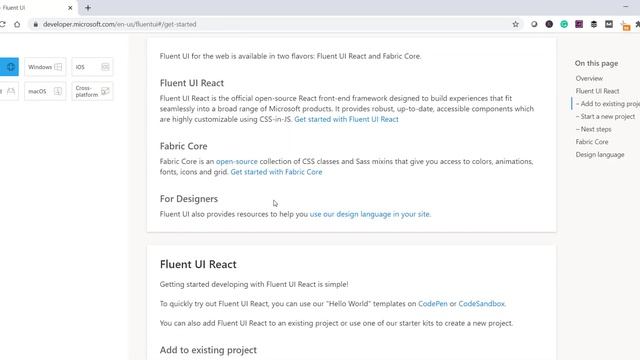Screen dimensions: 640x360
Task: Click the large Fluent UI React section heading
Action: [198, 264]
